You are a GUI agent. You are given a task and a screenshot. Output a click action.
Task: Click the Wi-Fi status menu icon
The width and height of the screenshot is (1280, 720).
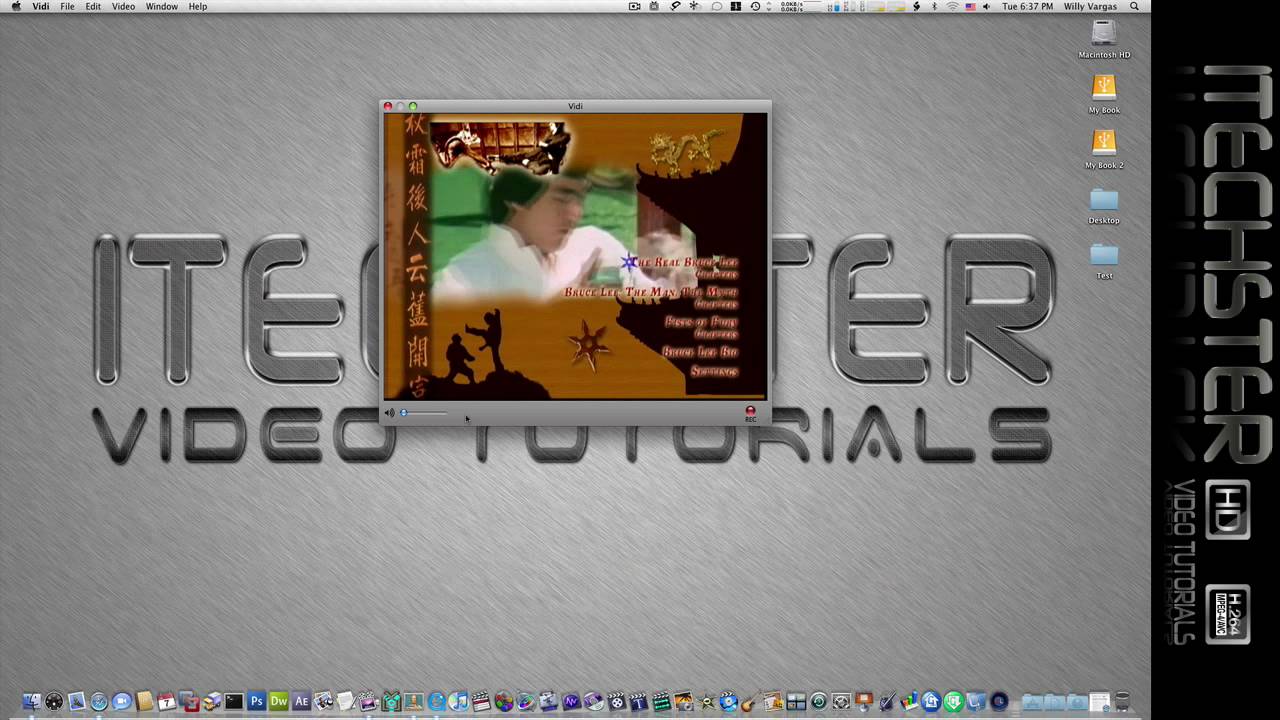tap(952, 6)
